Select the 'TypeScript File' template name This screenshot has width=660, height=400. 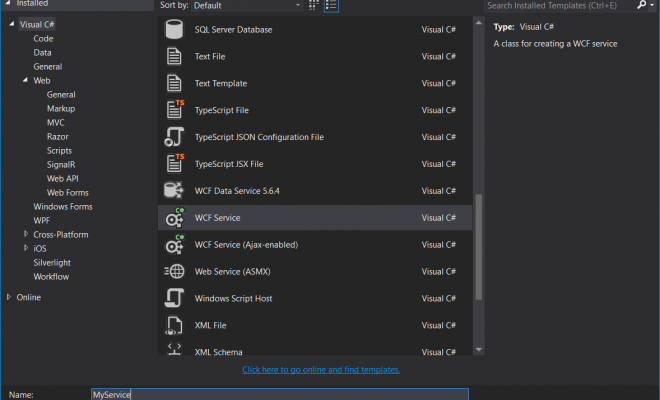[x=221, y=110]
